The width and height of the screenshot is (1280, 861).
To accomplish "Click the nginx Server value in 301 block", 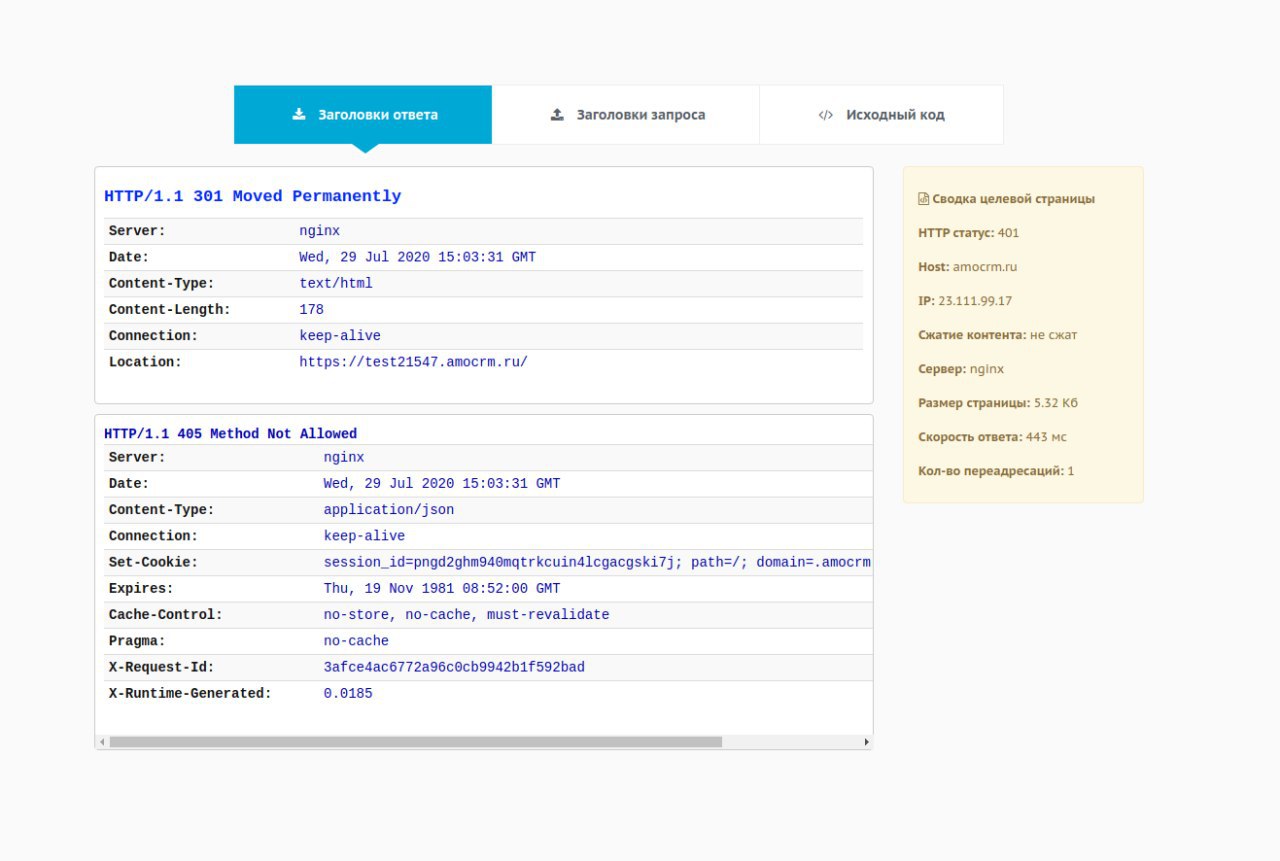I will (x=320, y=231).
